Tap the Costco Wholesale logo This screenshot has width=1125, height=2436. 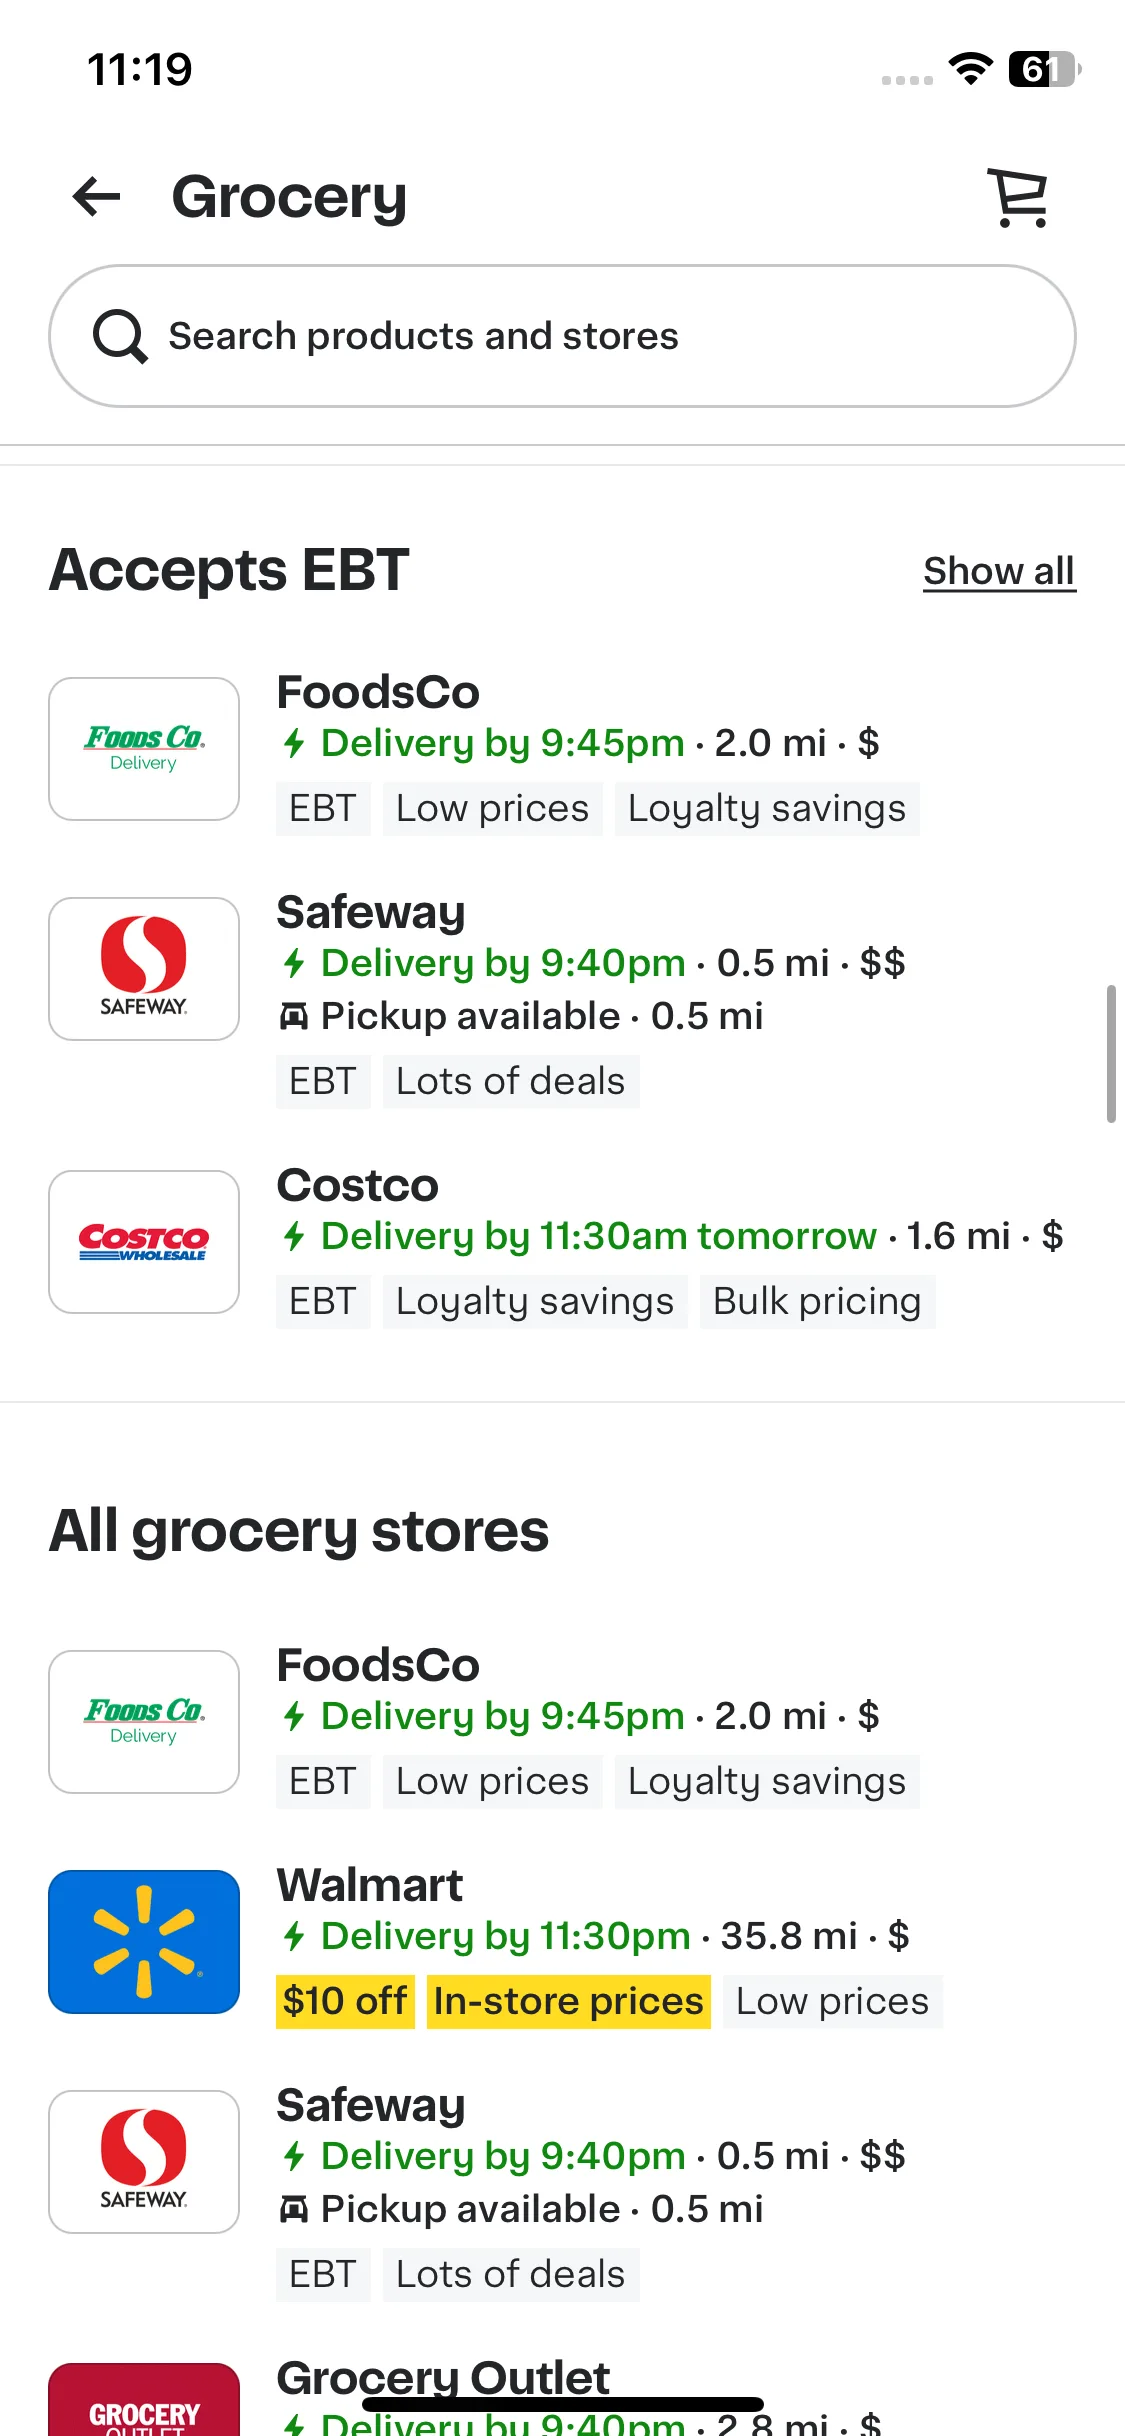coord(144,1242)
